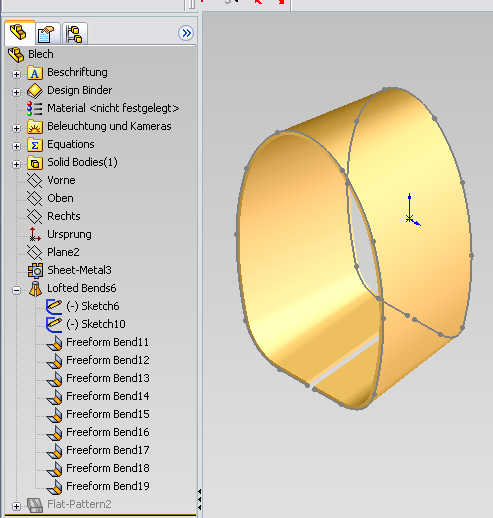Select Plane2 in the feature tree
Screen dimensions: 493x518
click(x=63, y=252)
